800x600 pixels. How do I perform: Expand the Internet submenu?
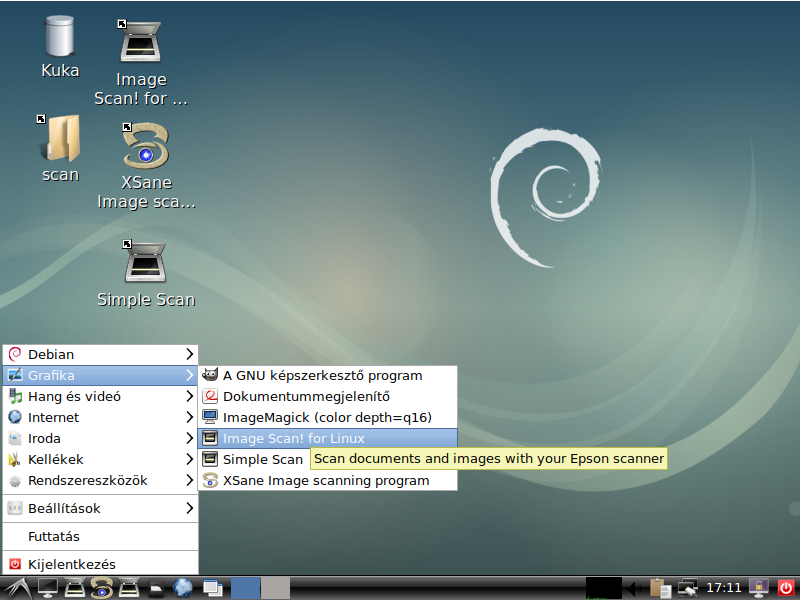coord(100,417)
